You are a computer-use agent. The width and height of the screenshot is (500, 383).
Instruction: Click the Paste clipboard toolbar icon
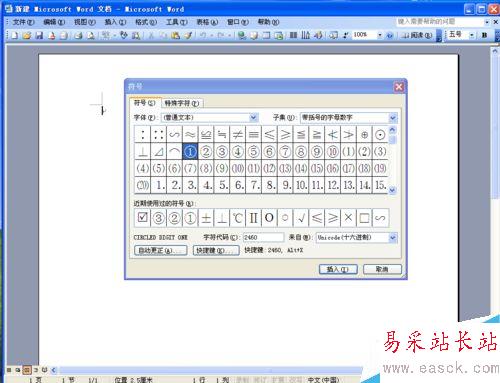pos(176,35)
